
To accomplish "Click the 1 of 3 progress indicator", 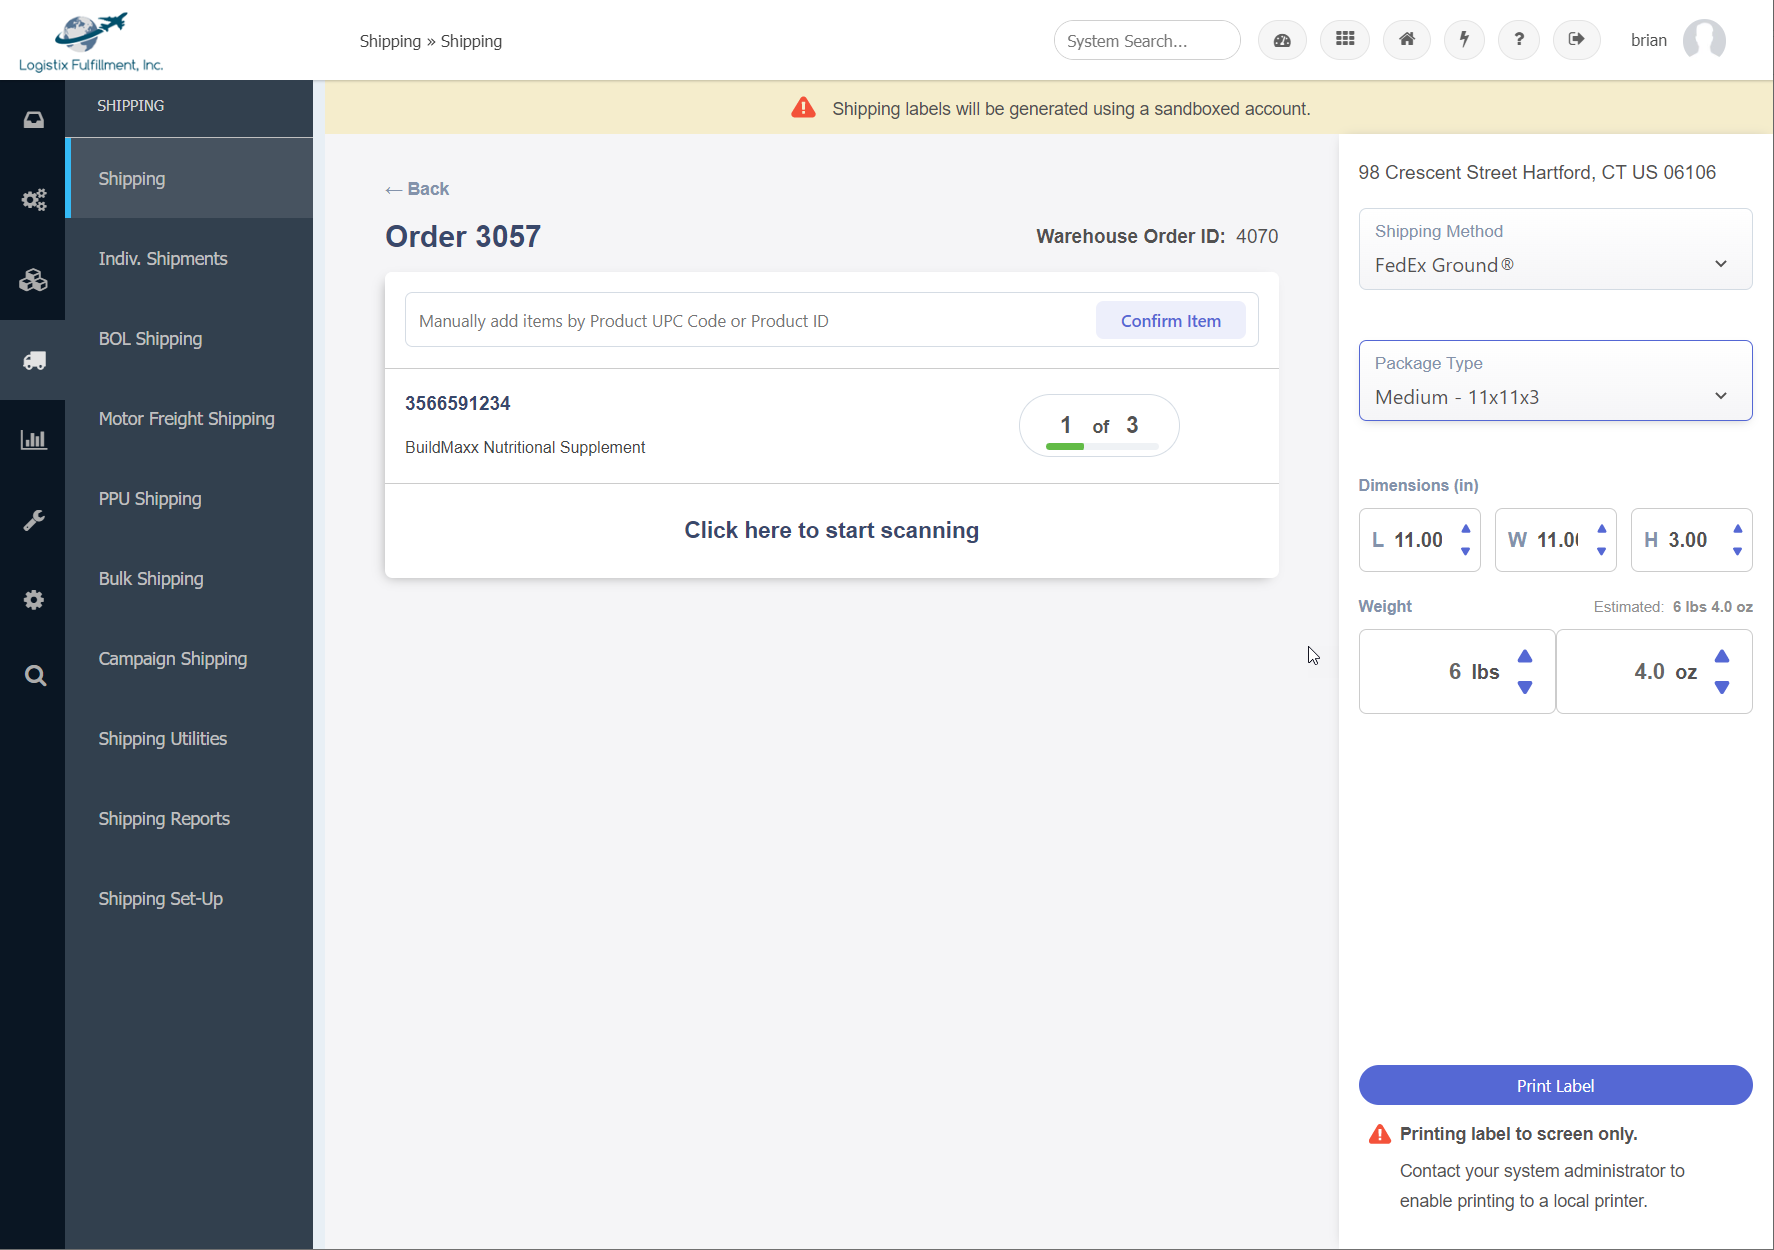I will coord(1099,426).
